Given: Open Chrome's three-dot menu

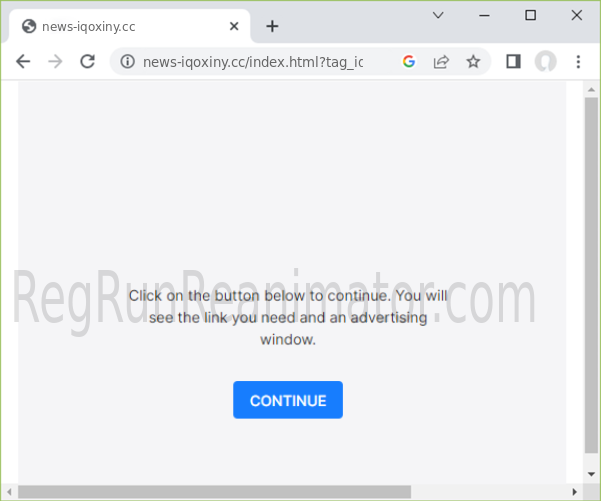Looking at the screenshot, I should tap(578, 62).
